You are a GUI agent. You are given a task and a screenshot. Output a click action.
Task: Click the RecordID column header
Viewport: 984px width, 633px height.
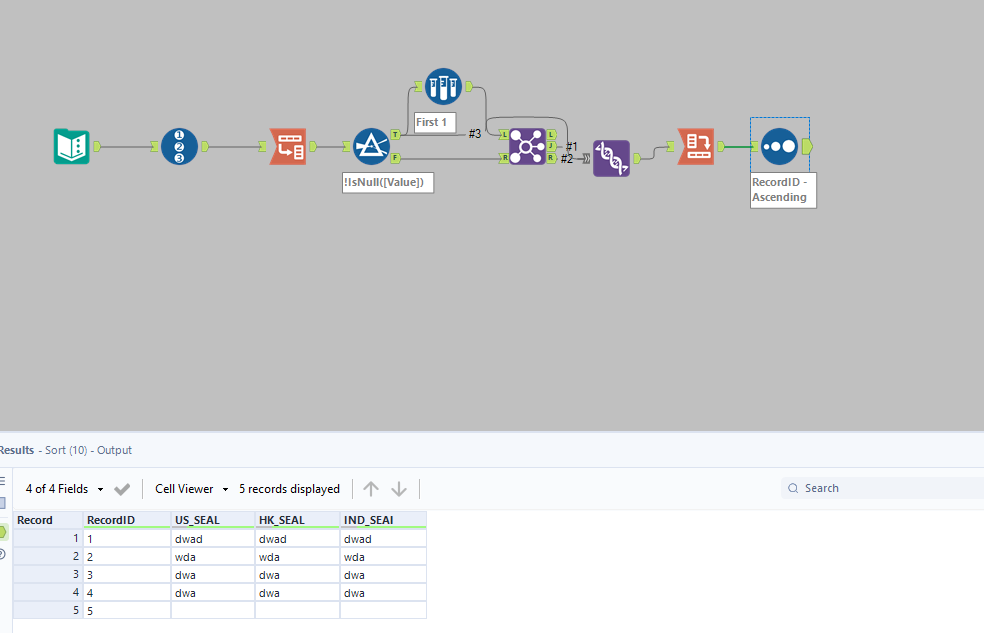pyautogui.click(x=127, y=520)
